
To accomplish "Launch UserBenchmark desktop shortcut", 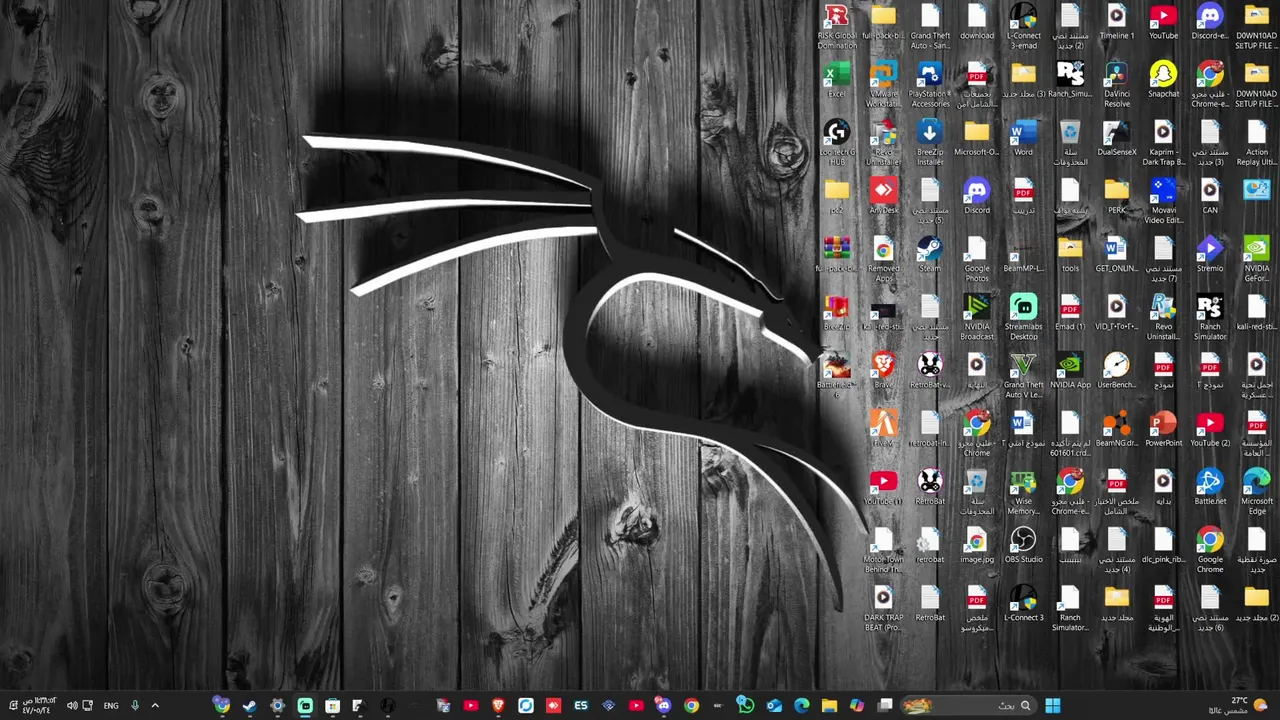I will point(1117,370).
